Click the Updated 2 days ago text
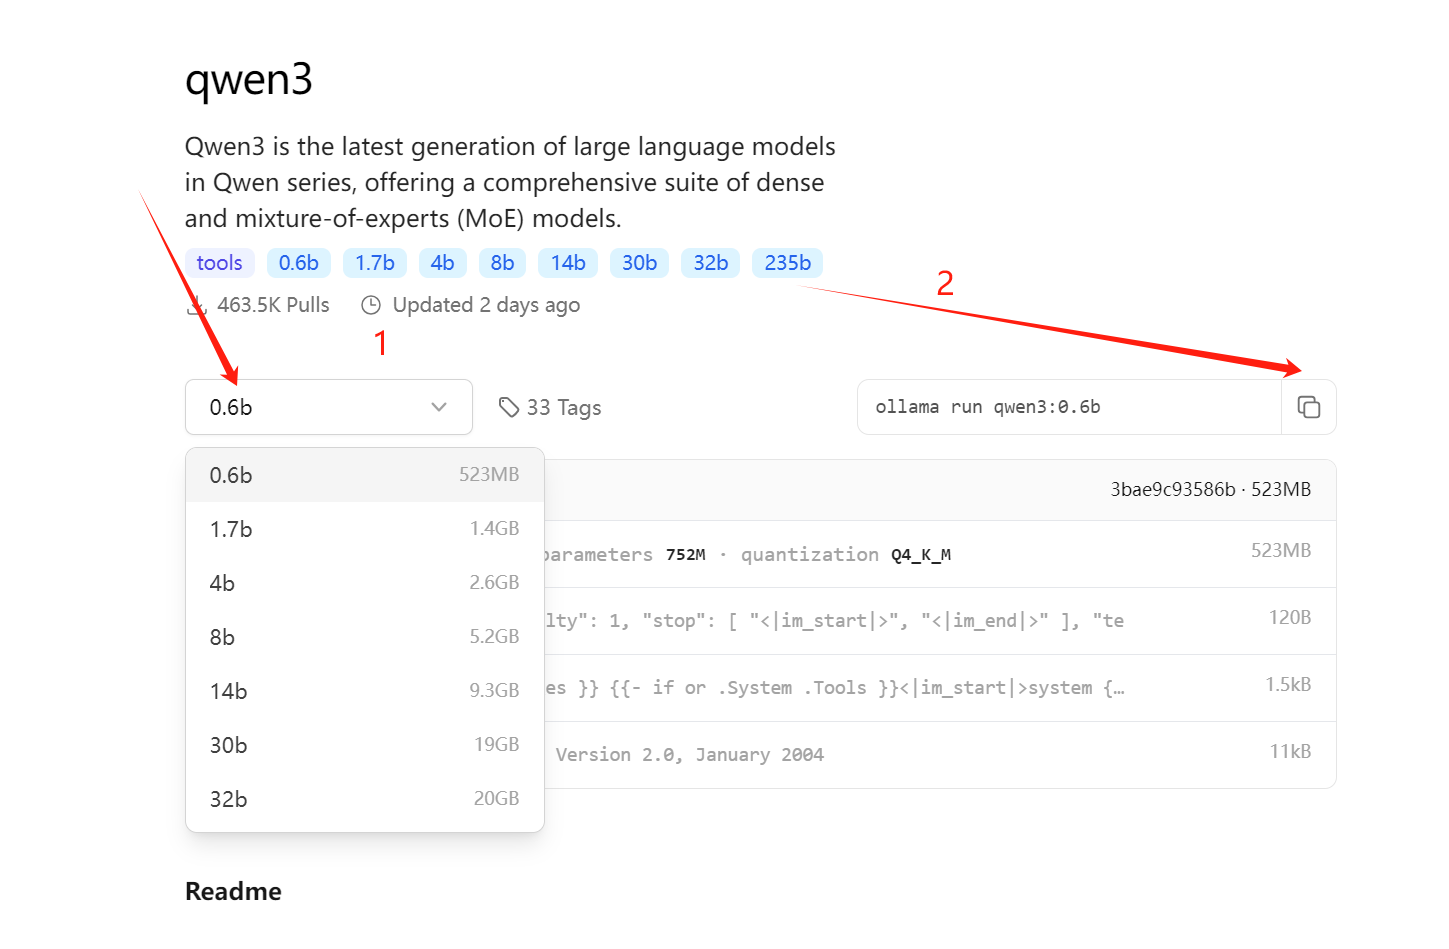The height and width of the screenshot is (949, 1449). [x=486, y=305]
